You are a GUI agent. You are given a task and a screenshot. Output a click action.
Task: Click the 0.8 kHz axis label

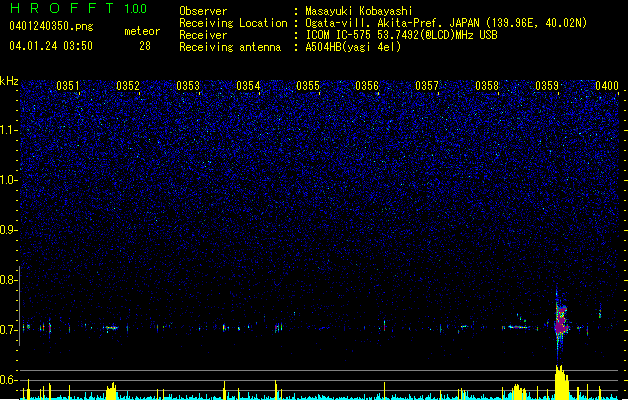(8, 280)
